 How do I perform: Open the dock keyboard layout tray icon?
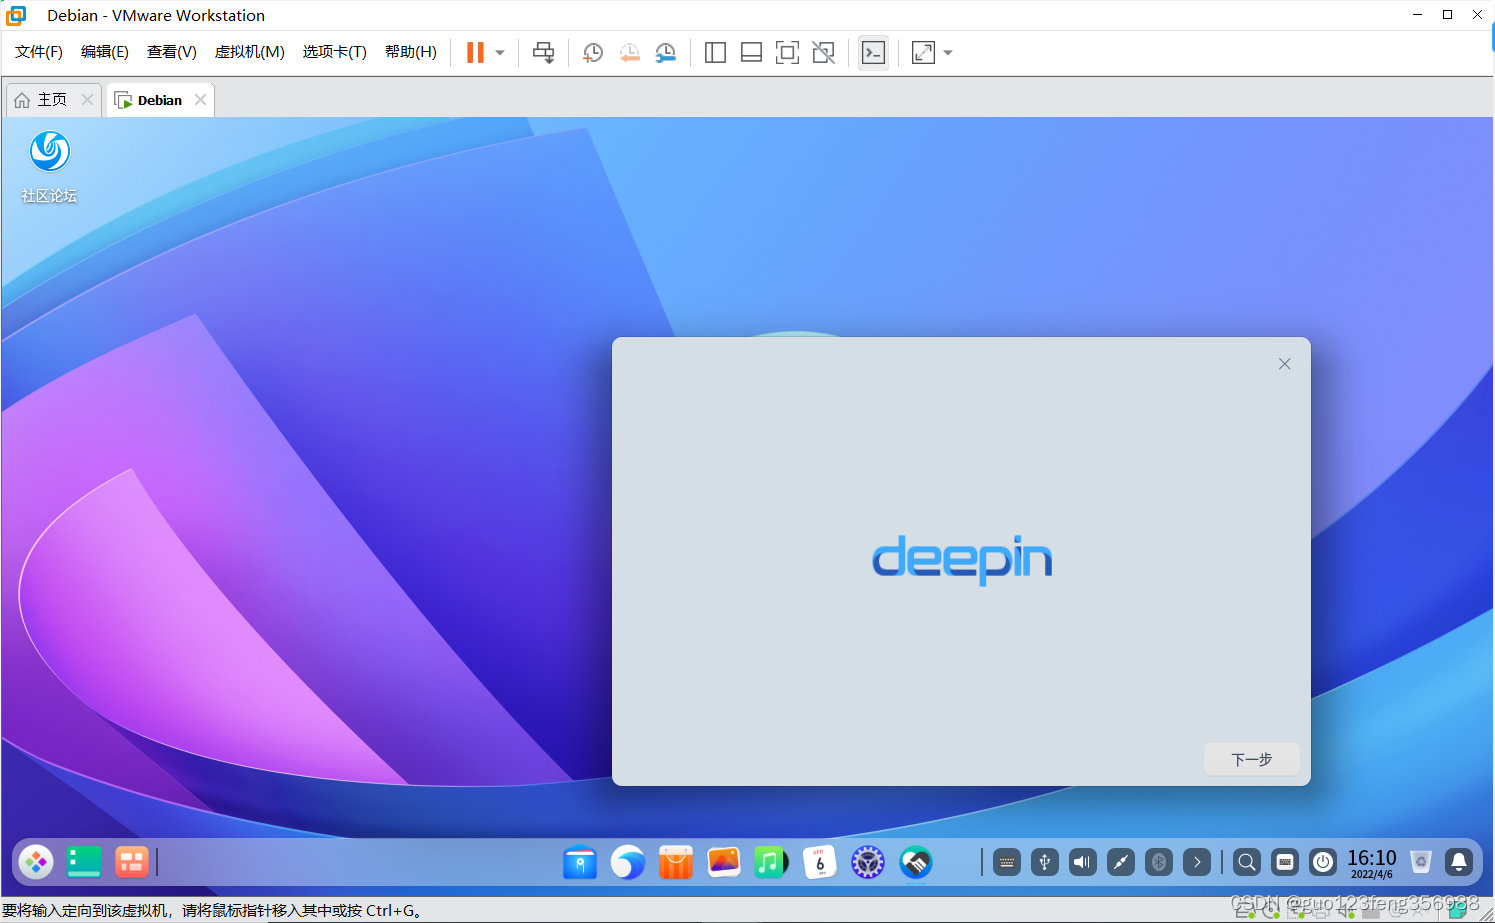click(1007, 862)
